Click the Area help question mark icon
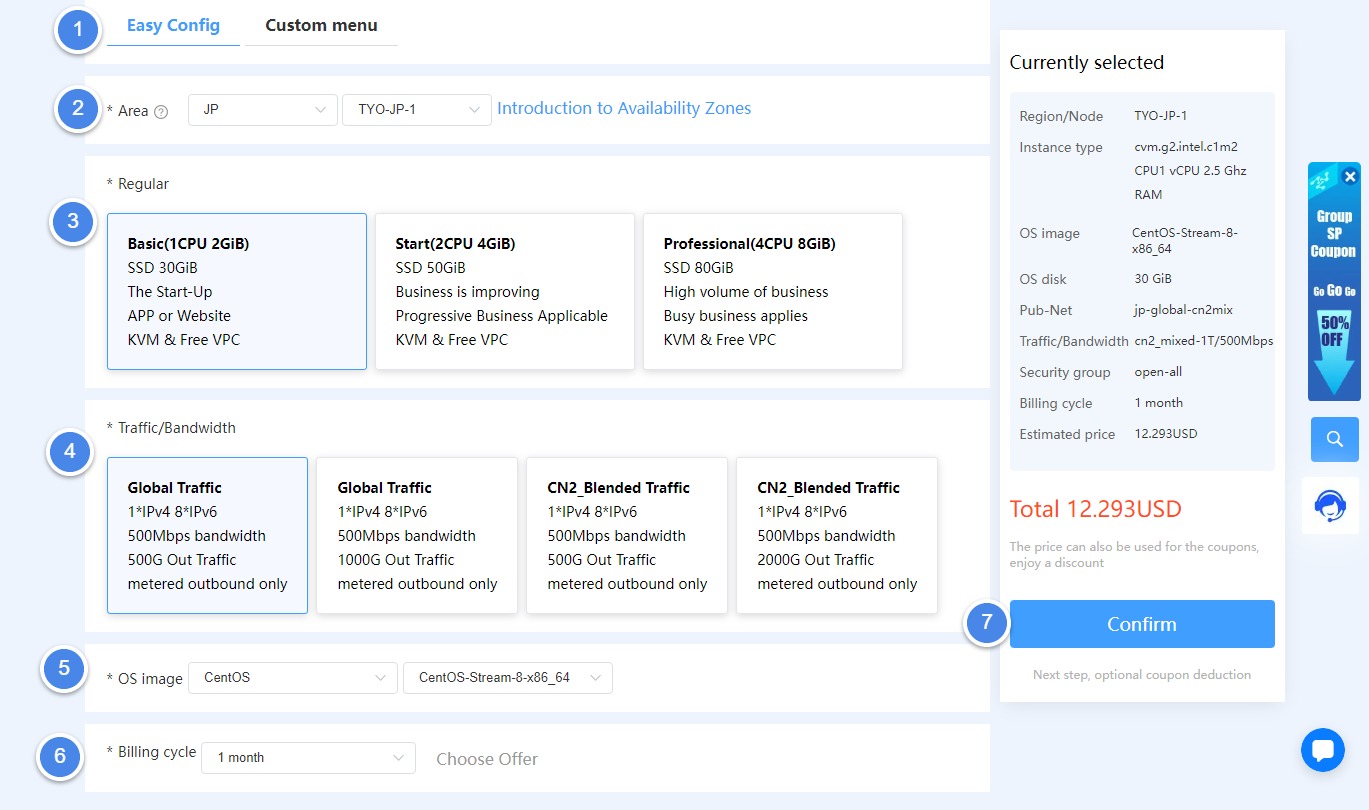Viewport: 1369px width, 810px height. (162, 112)
